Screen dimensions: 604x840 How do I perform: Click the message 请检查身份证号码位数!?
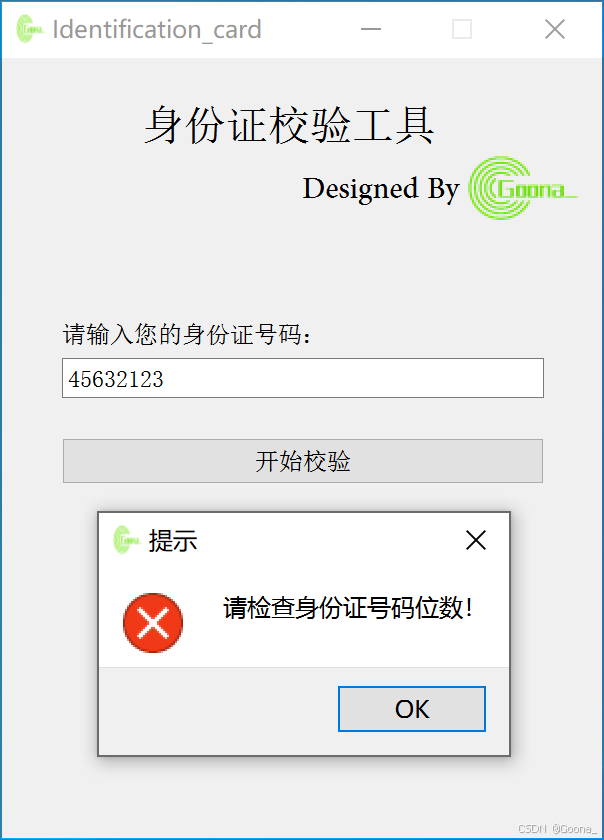point(348,608)
